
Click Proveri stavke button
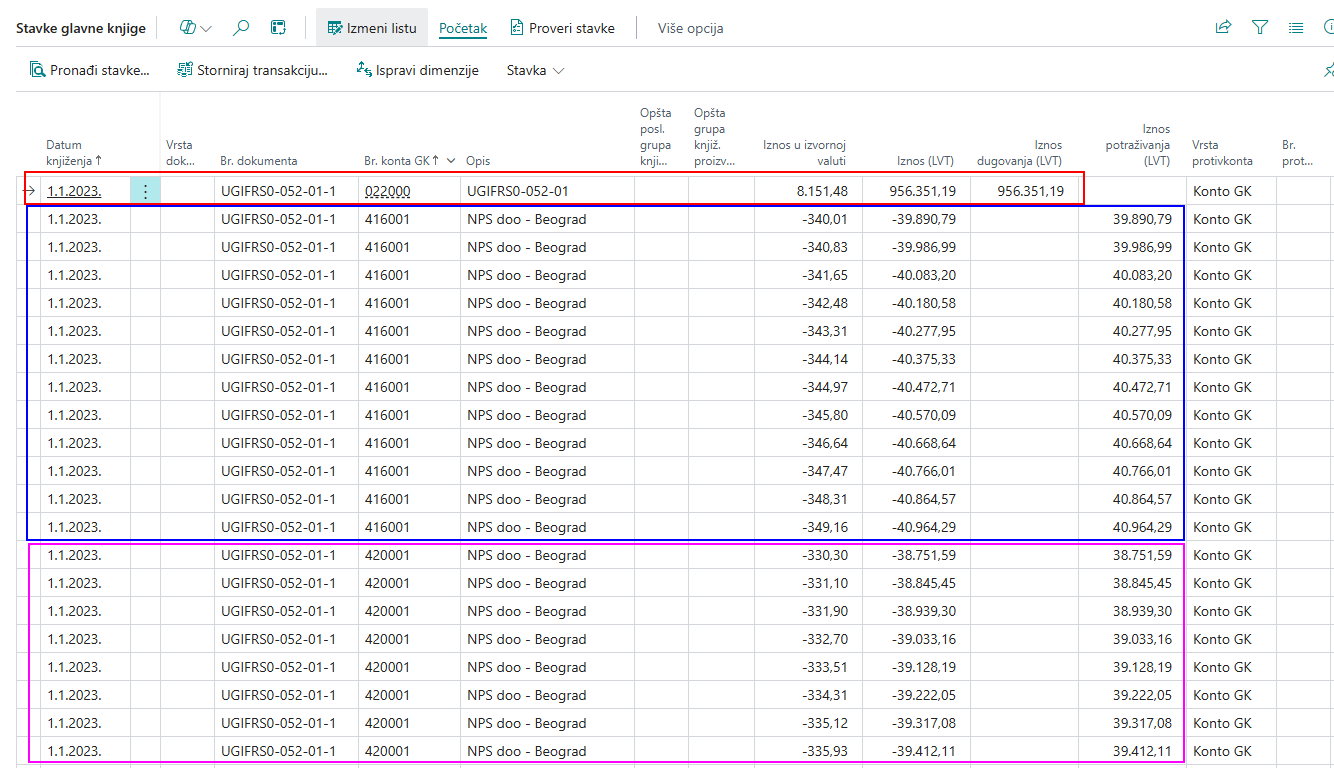click(562, 28)
